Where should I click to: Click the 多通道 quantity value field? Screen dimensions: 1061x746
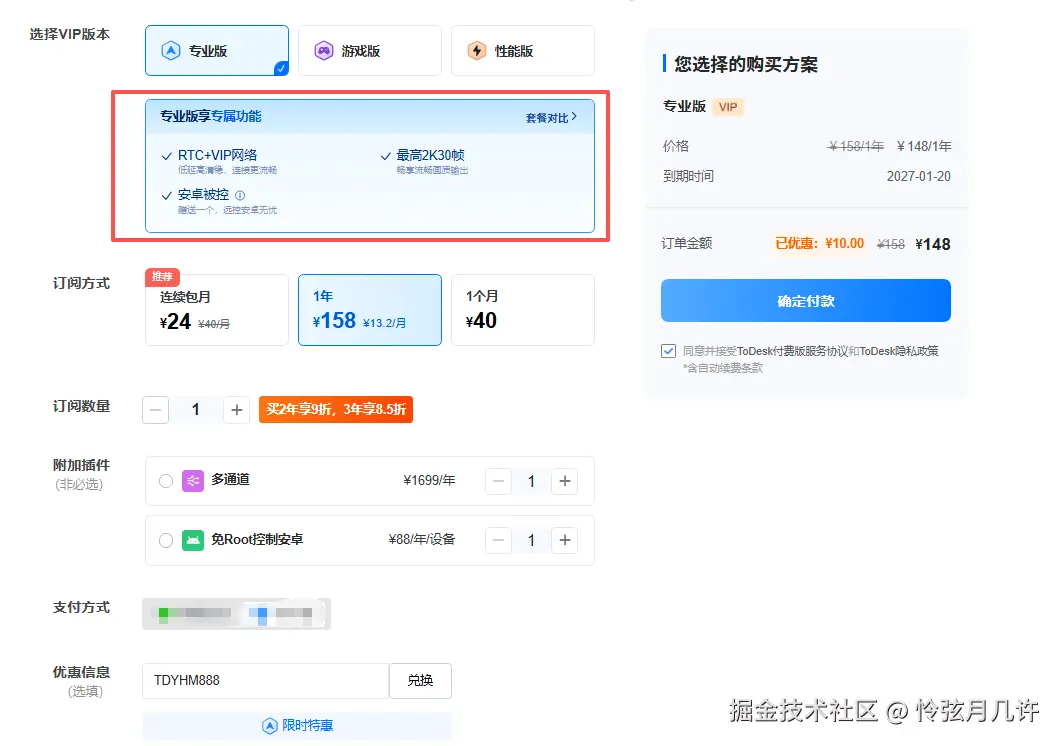(x=532, y=481)
